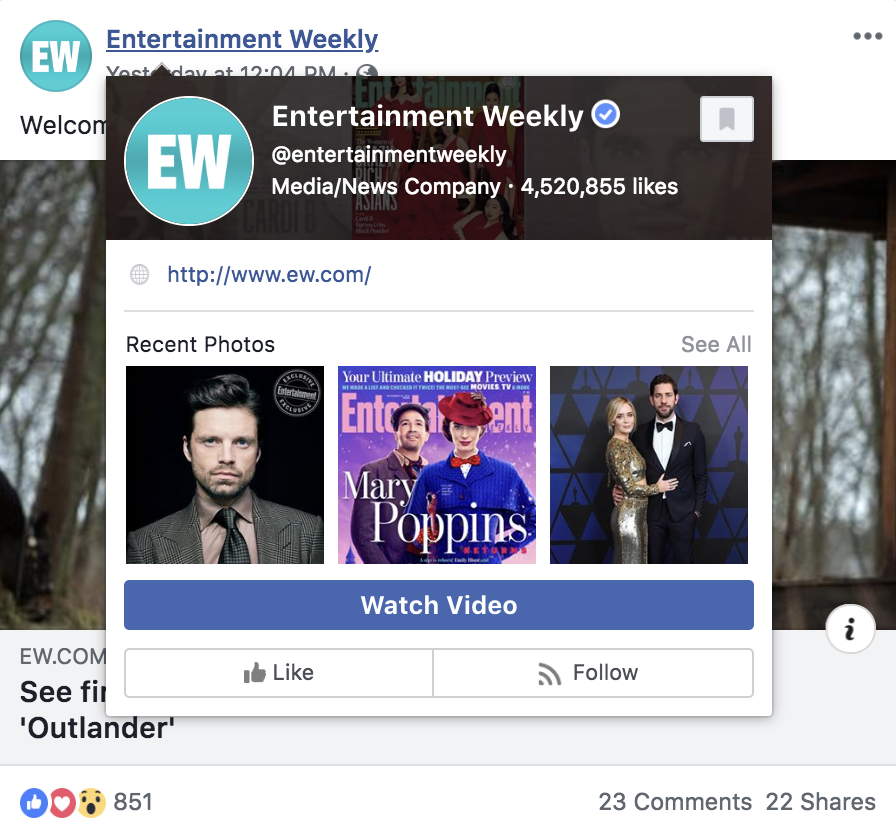This screenshot has width=896, height=834.
Task: Click the globe icon beside website link
Action: [139, 275]
